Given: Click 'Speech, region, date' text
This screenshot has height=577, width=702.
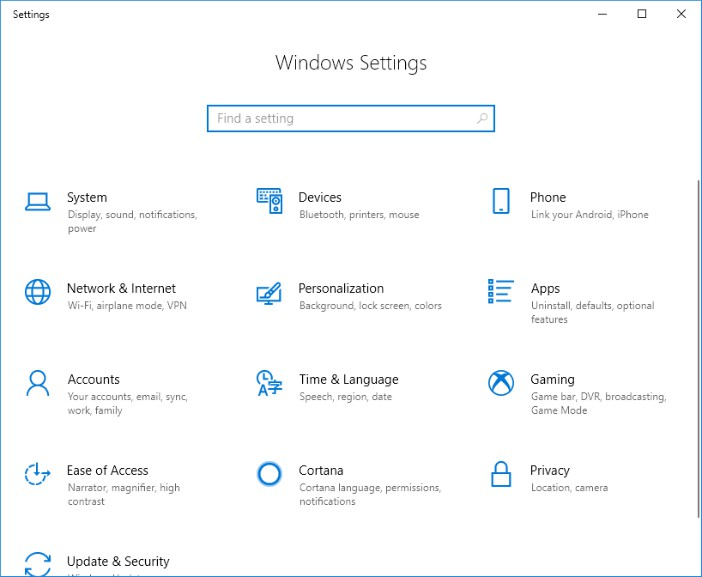Looking at the screenshot, I should (346, 397).
